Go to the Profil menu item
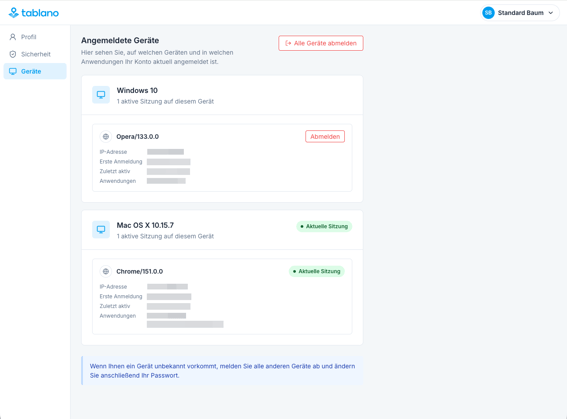The height and width of the screenshot is (419, 567). click(x=35, y=37)
